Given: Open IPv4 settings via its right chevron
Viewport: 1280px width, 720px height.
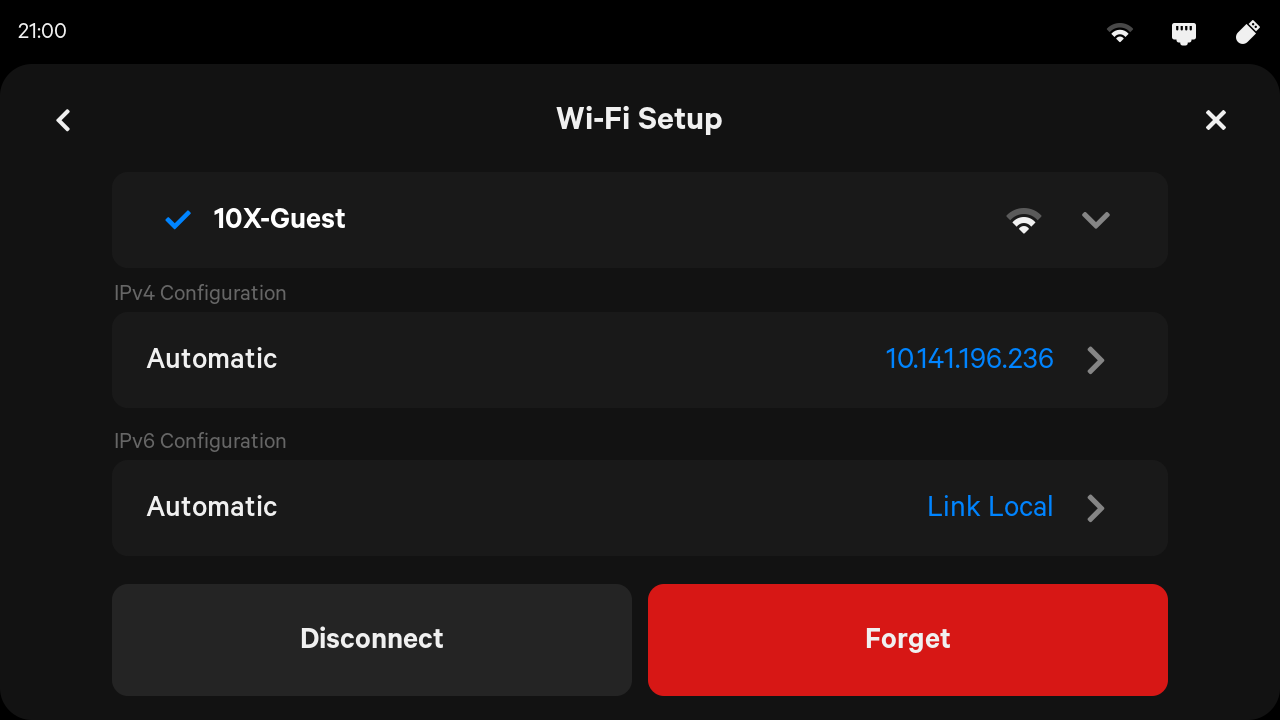Looking at the screenshot, I should (1096, 360).
